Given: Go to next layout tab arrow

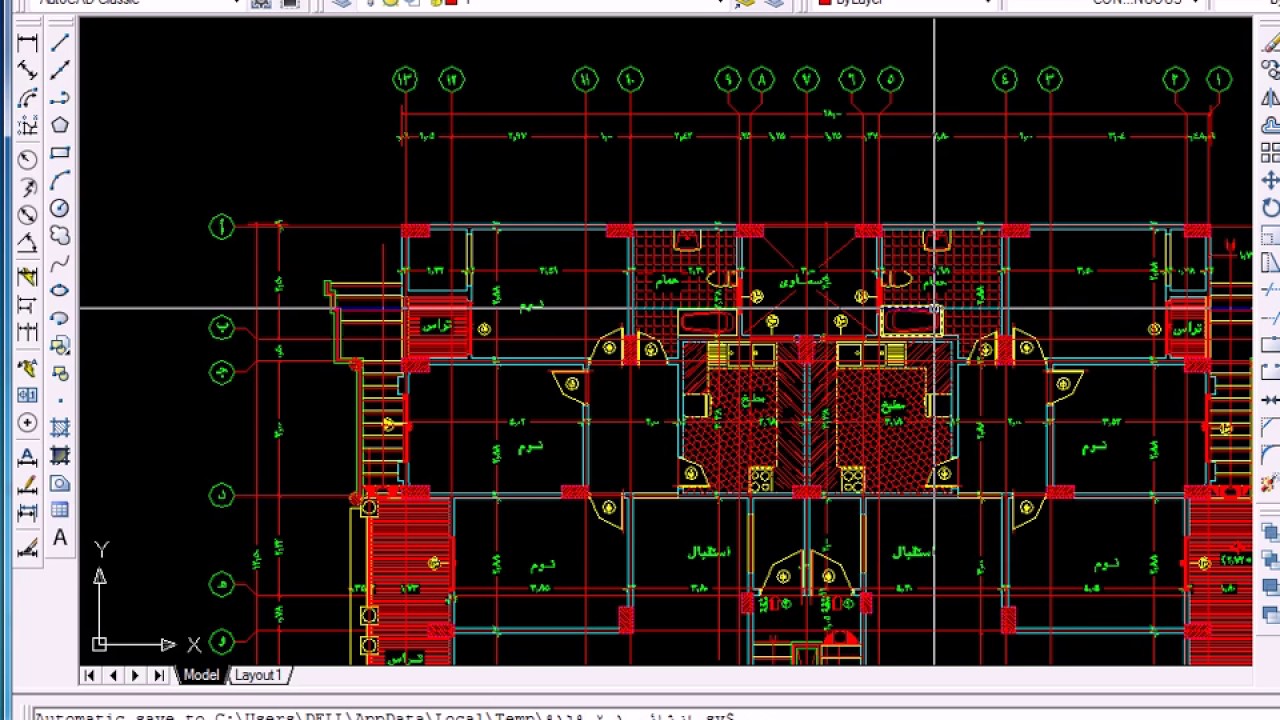Looking at the screenshot, I should (135, 676).
